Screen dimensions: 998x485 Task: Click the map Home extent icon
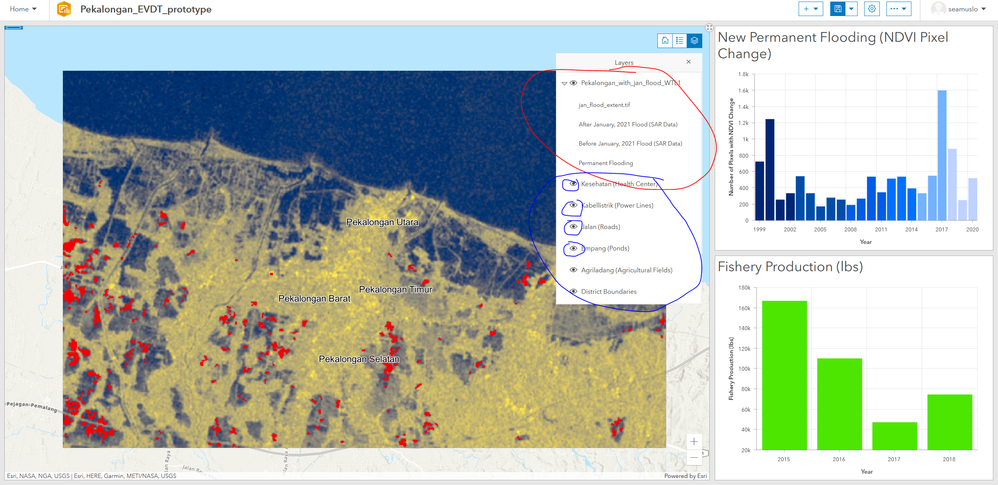(x=665, y=41)
